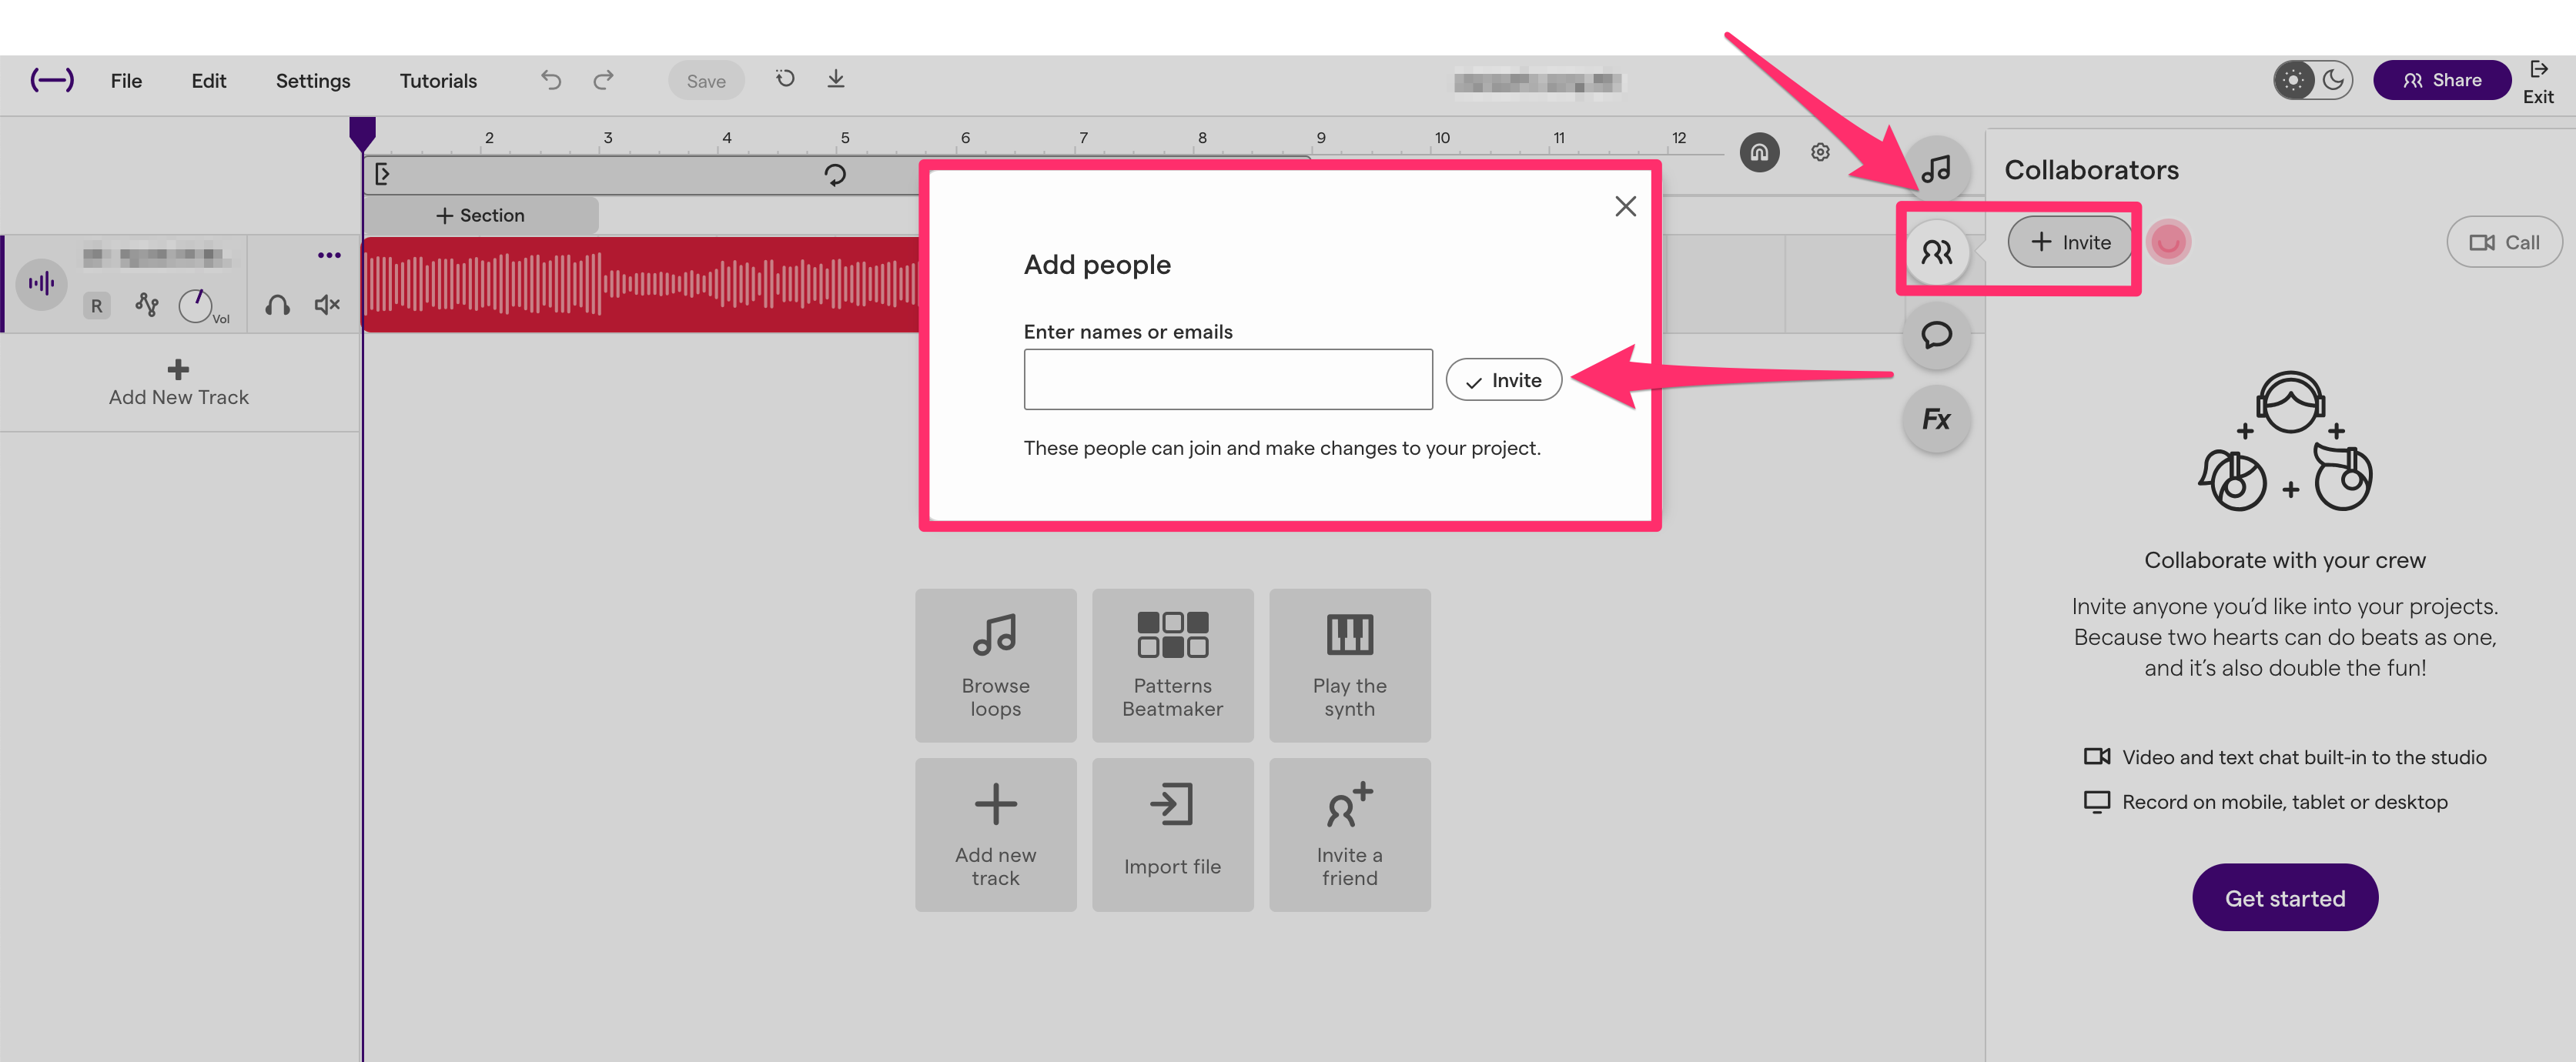
Task: Toggle the snap magnet icon
Action: 1759,152
